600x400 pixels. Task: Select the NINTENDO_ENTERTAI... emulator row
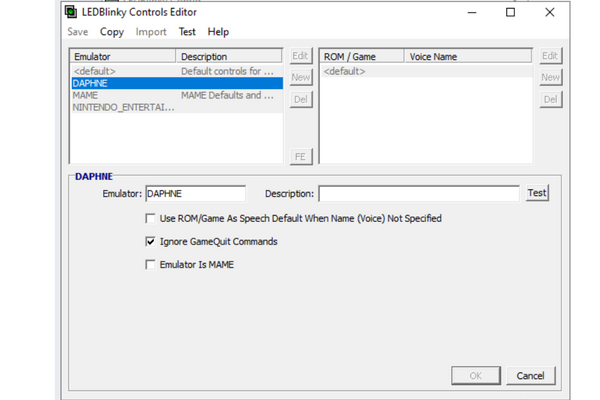pyautogui.click(x=177, y=107)
